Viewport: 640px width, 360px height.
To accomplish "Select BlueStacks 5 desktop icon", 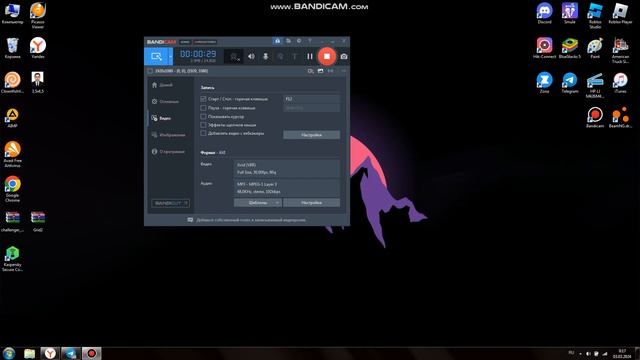I will [x=570, y=48].
